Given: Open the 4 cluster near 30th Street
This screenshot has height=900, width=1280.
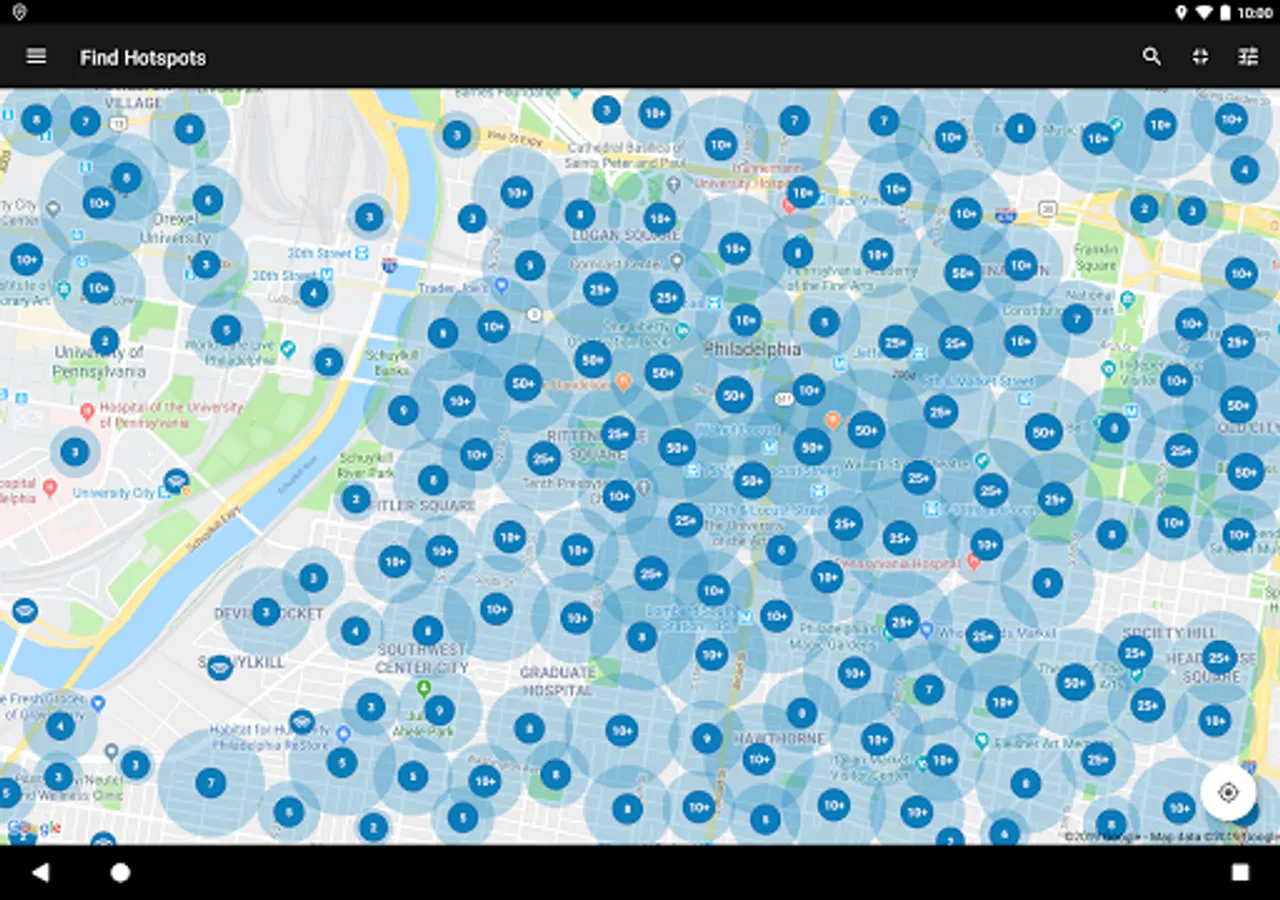Looking at the screenshot, I should 314,293.
